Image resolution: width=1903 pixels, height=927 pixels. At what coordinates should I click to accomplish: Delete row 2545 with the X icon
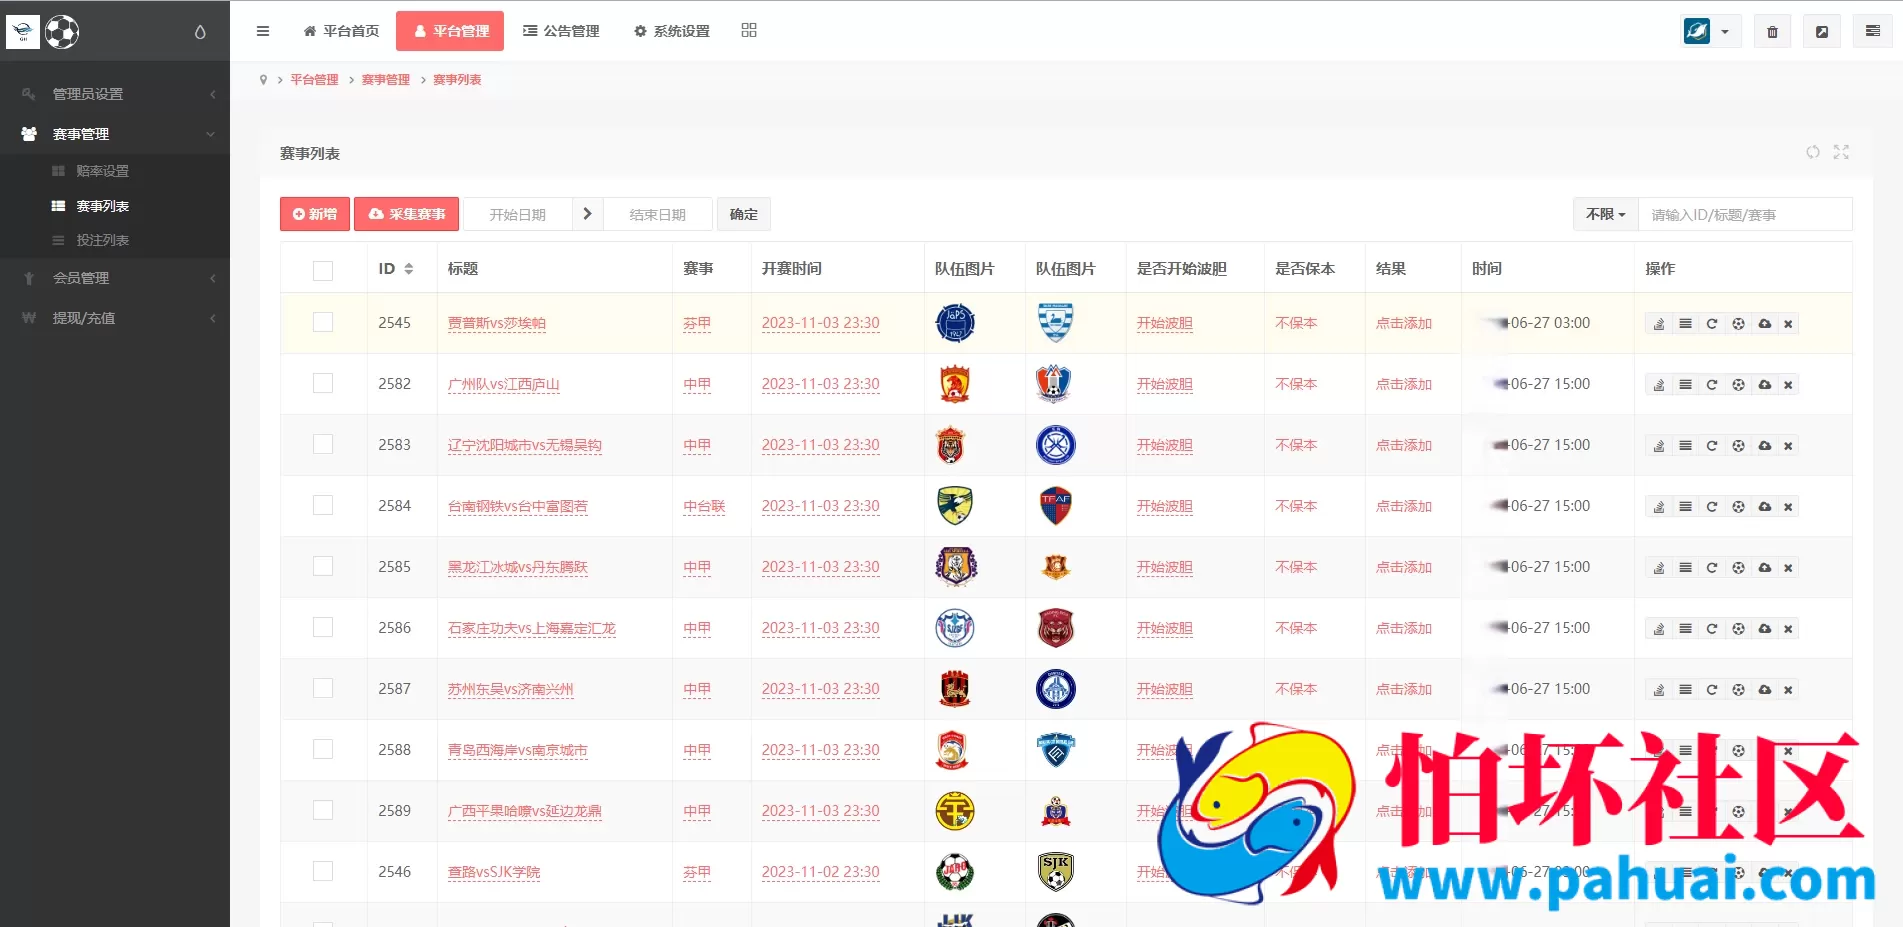(x=1788, y=324)
